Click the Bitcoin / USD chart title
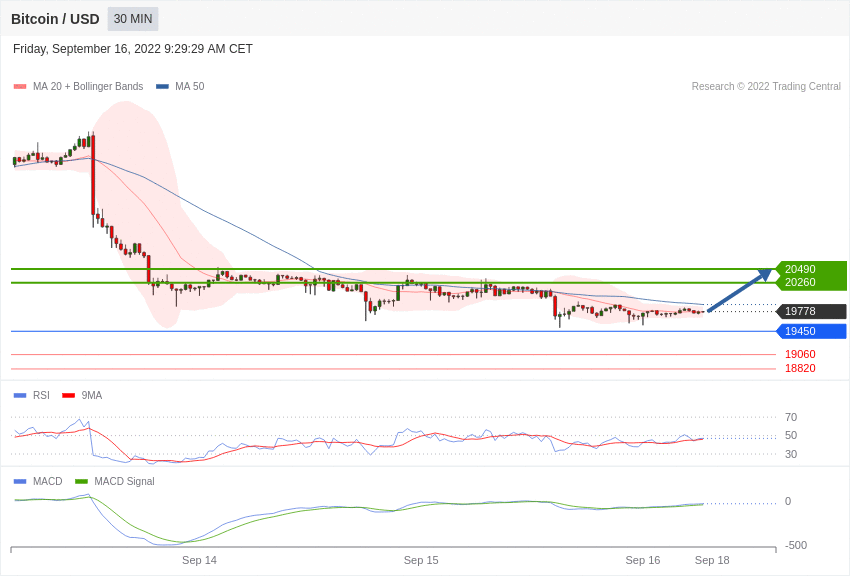Image resolution: width=850 pixels, height=576 pixels. (x=55, y=19)
